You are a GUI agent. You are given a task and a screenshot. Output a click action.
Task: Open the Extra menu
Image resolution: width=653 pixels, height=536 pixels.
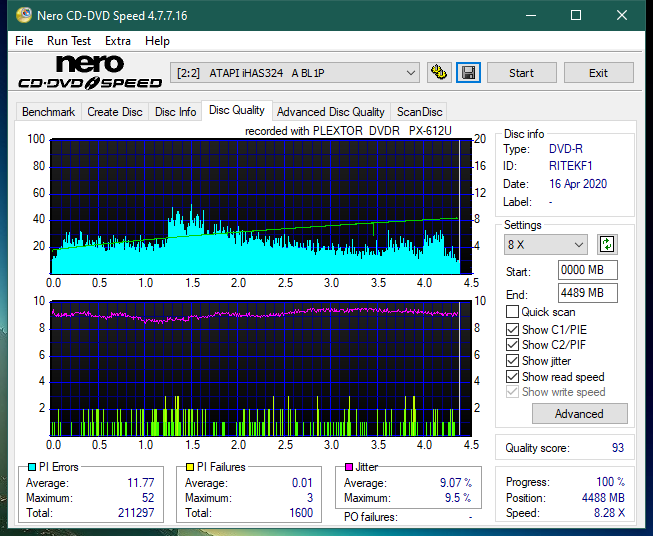(118, 41)
